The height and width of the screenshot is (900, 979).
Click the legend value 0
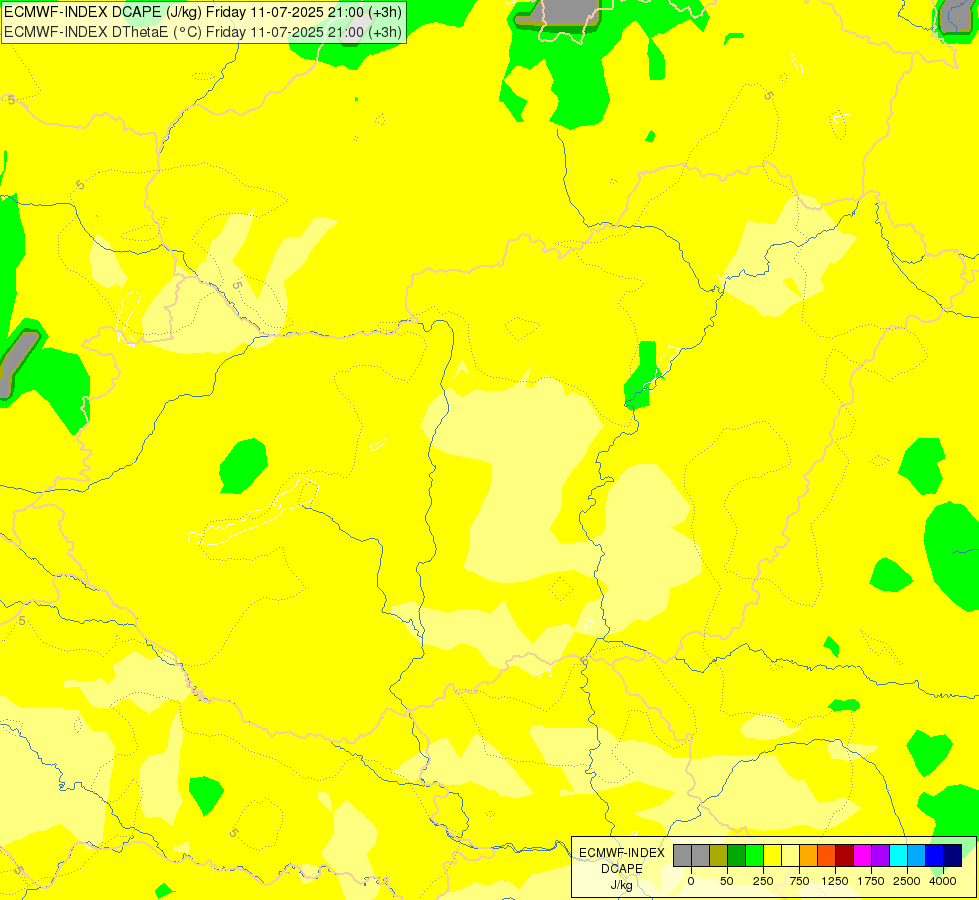(691, 881)
